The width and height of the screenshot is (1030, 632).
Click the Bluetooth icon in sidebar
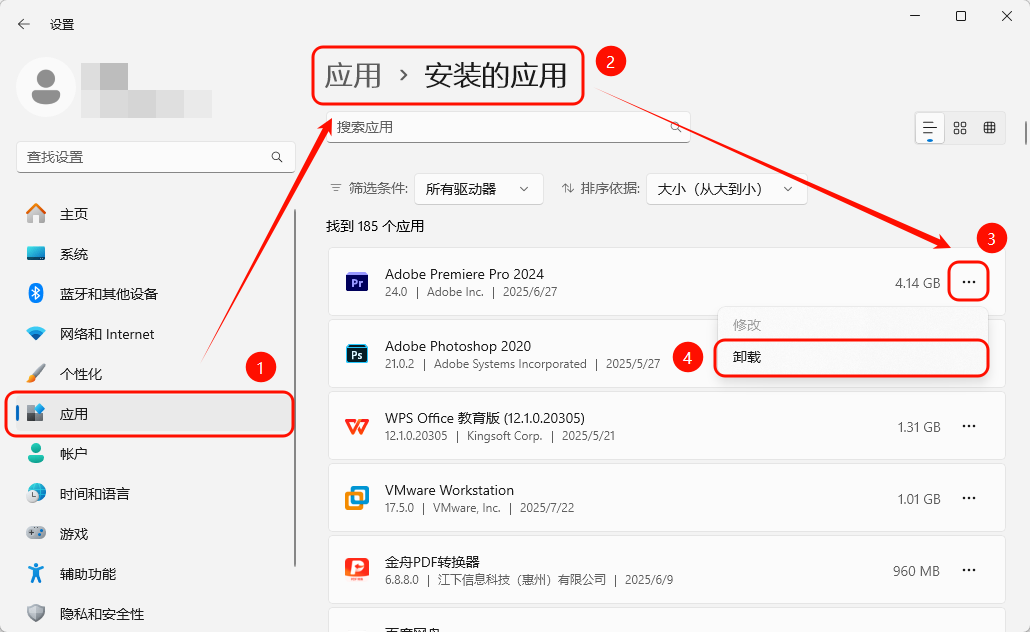[x=36, y=293]
